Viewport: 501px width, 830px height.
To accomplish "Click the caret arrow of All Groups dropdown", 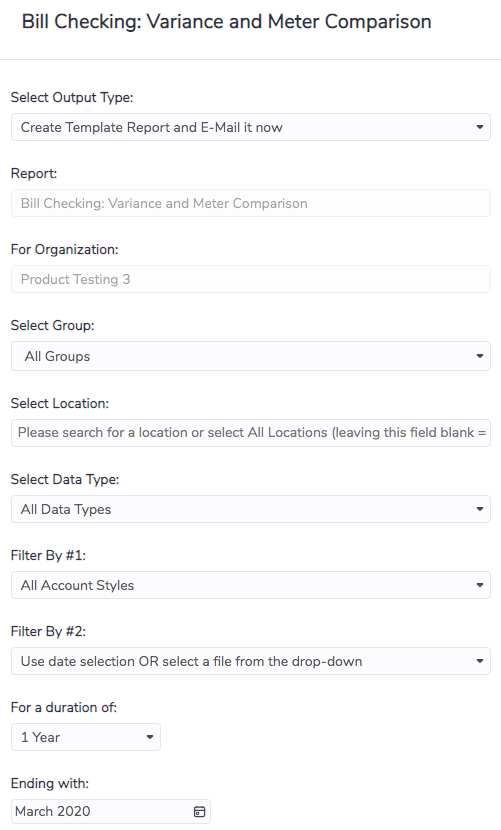I will coord(479,356).
